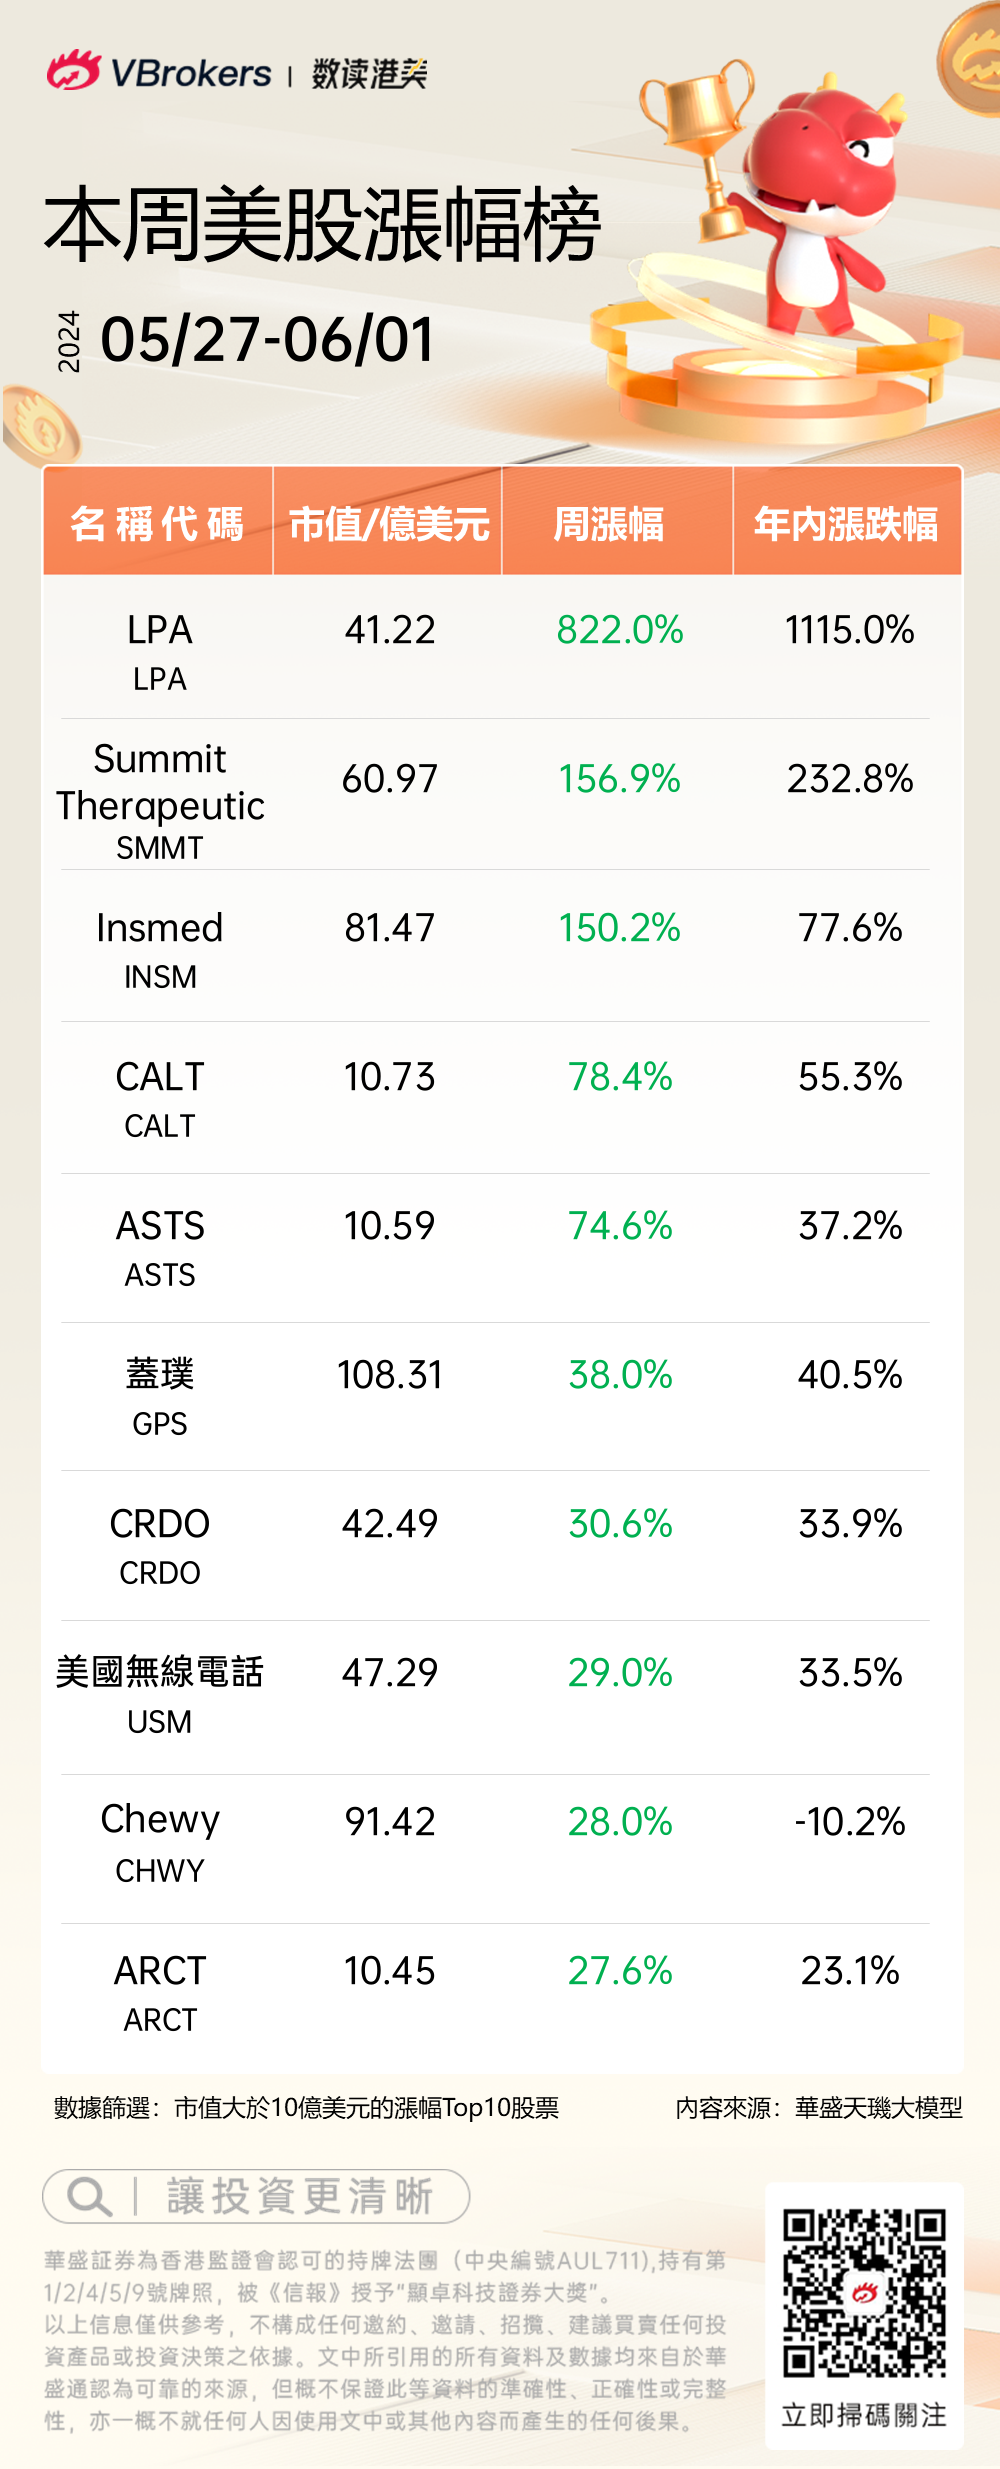
Task: Click the 立即掃碼關注 label
Action: [864, 2414]
